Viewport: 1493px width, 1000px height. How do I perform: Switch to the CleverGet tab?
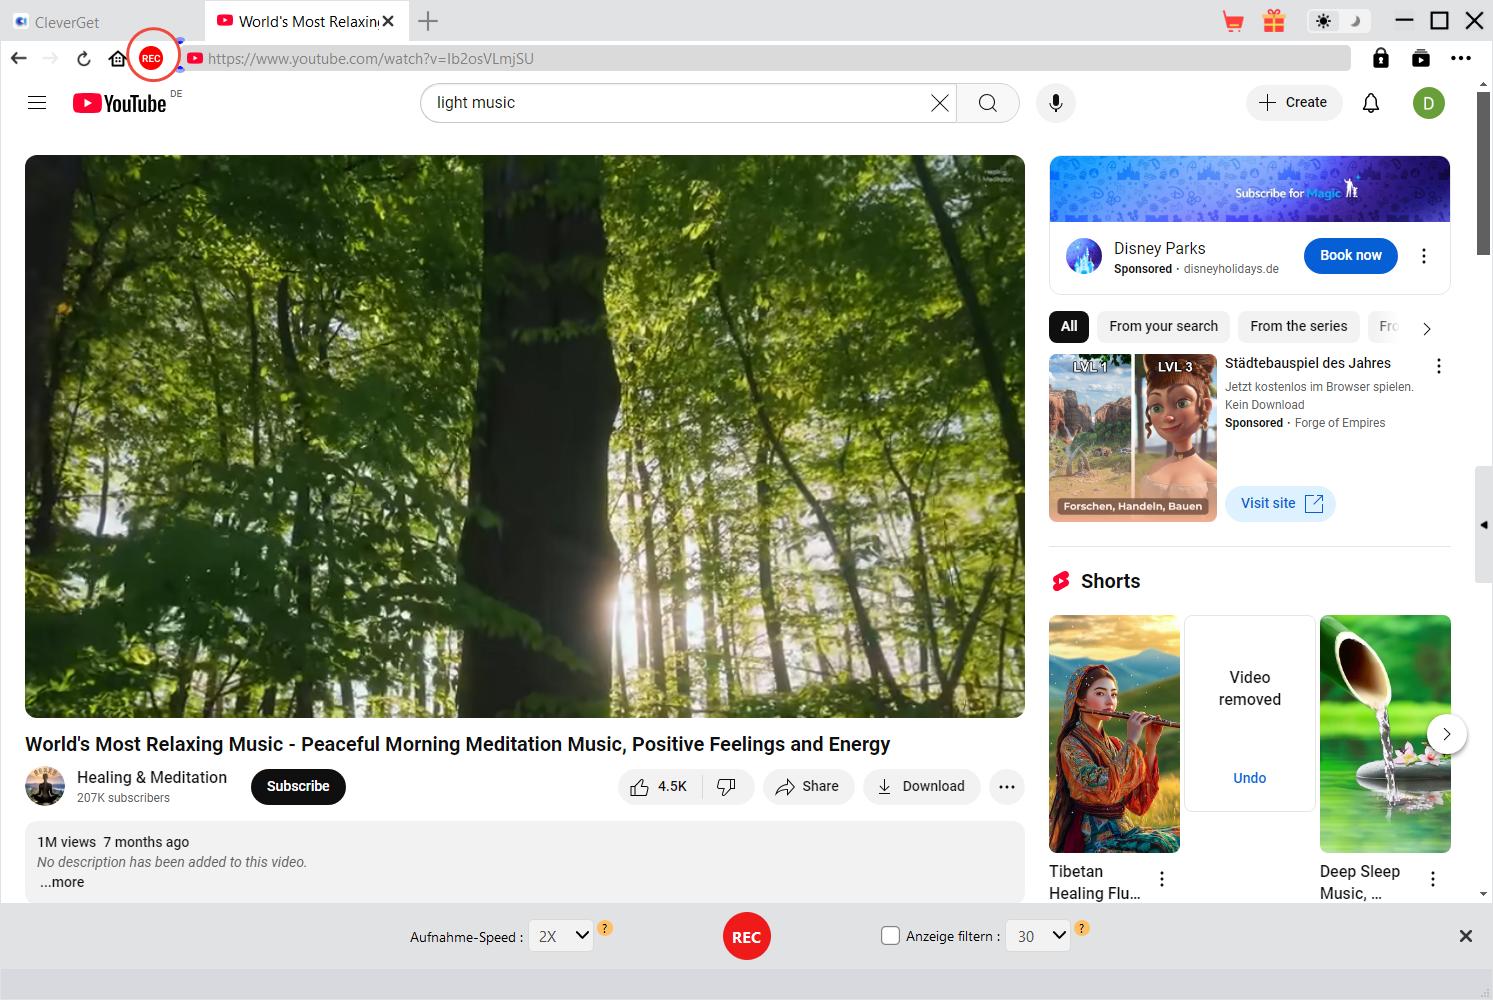click(x=67, y=22)
